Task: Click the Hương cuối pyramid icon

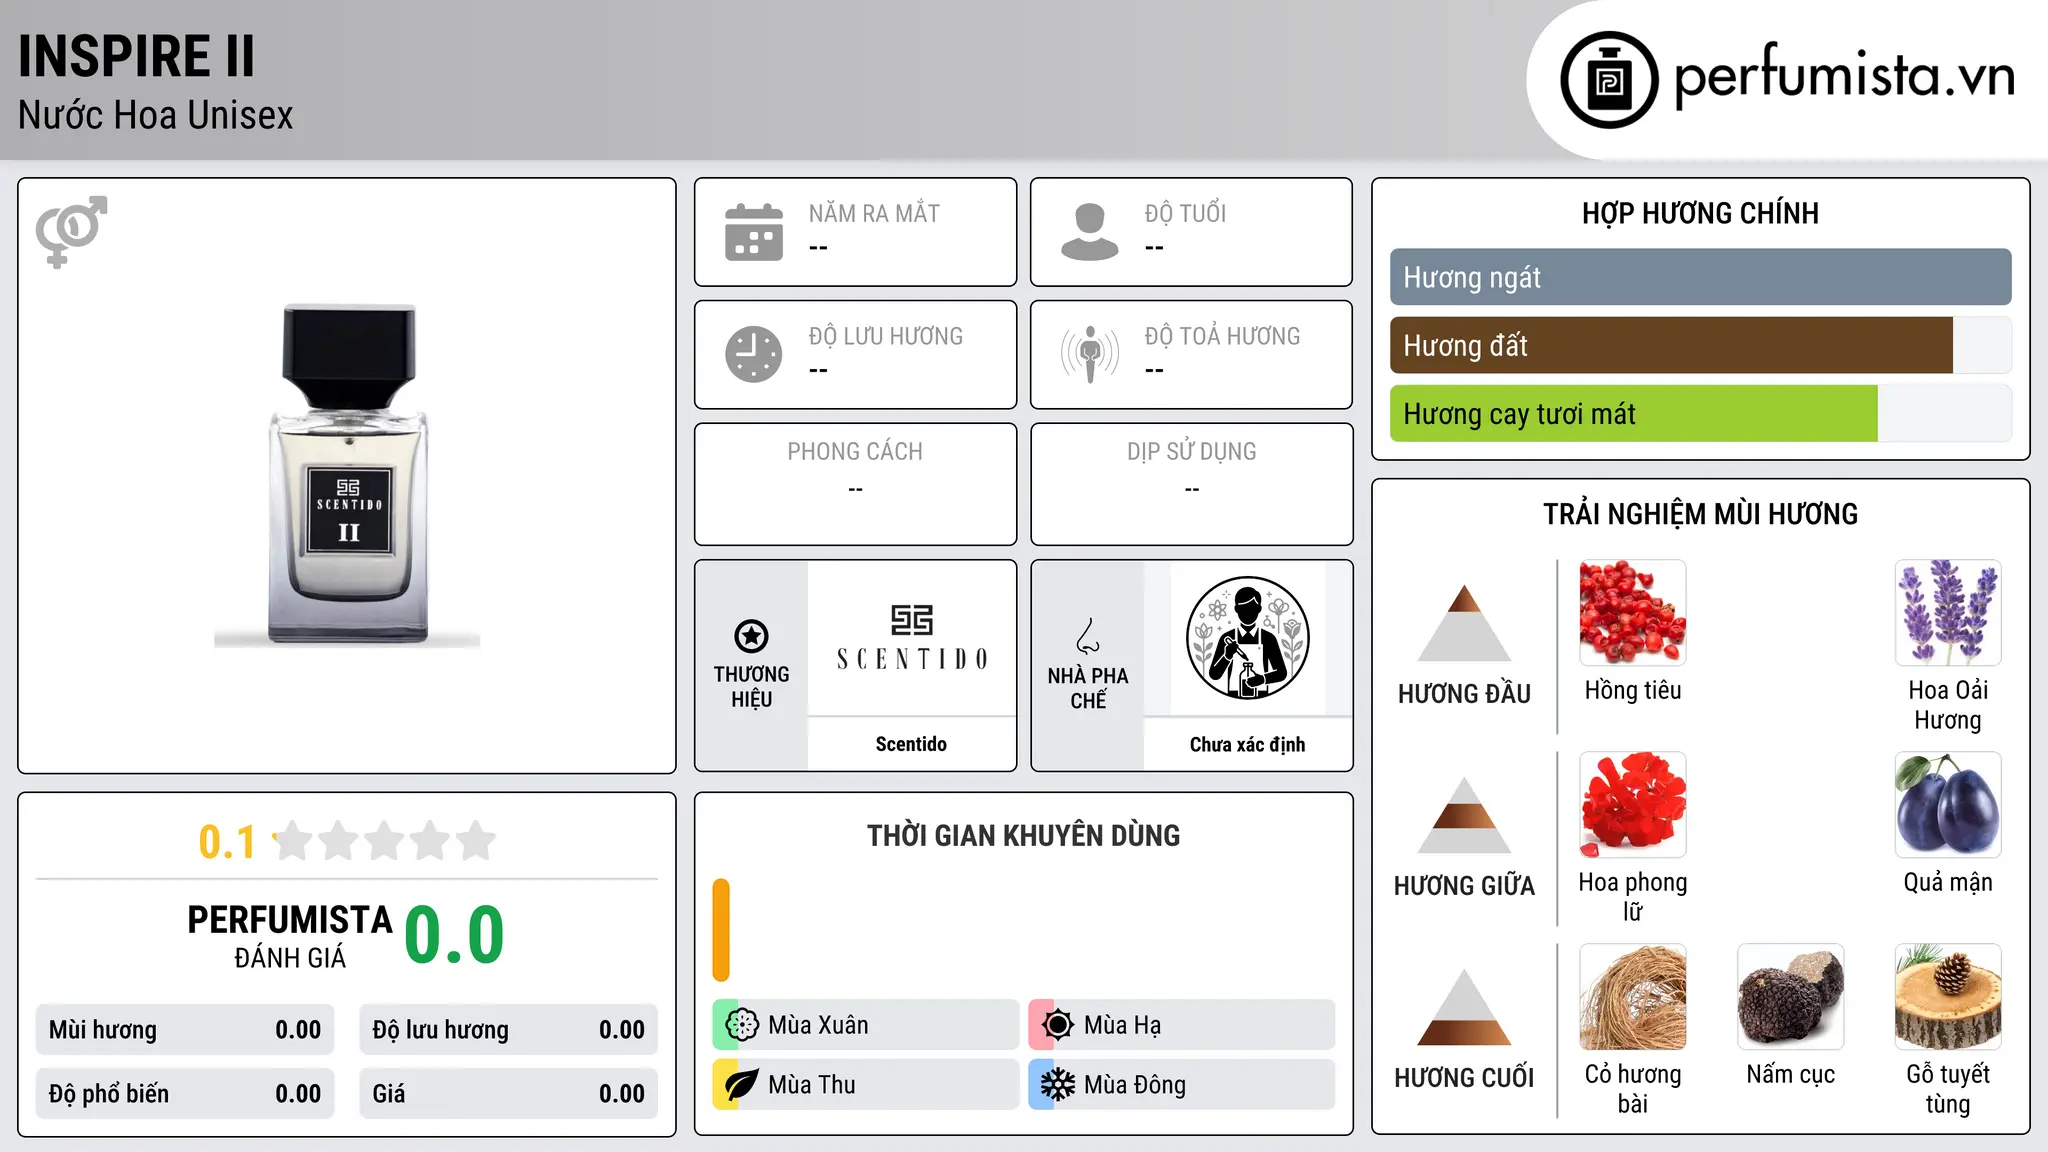Action: coord(1464,1007)
